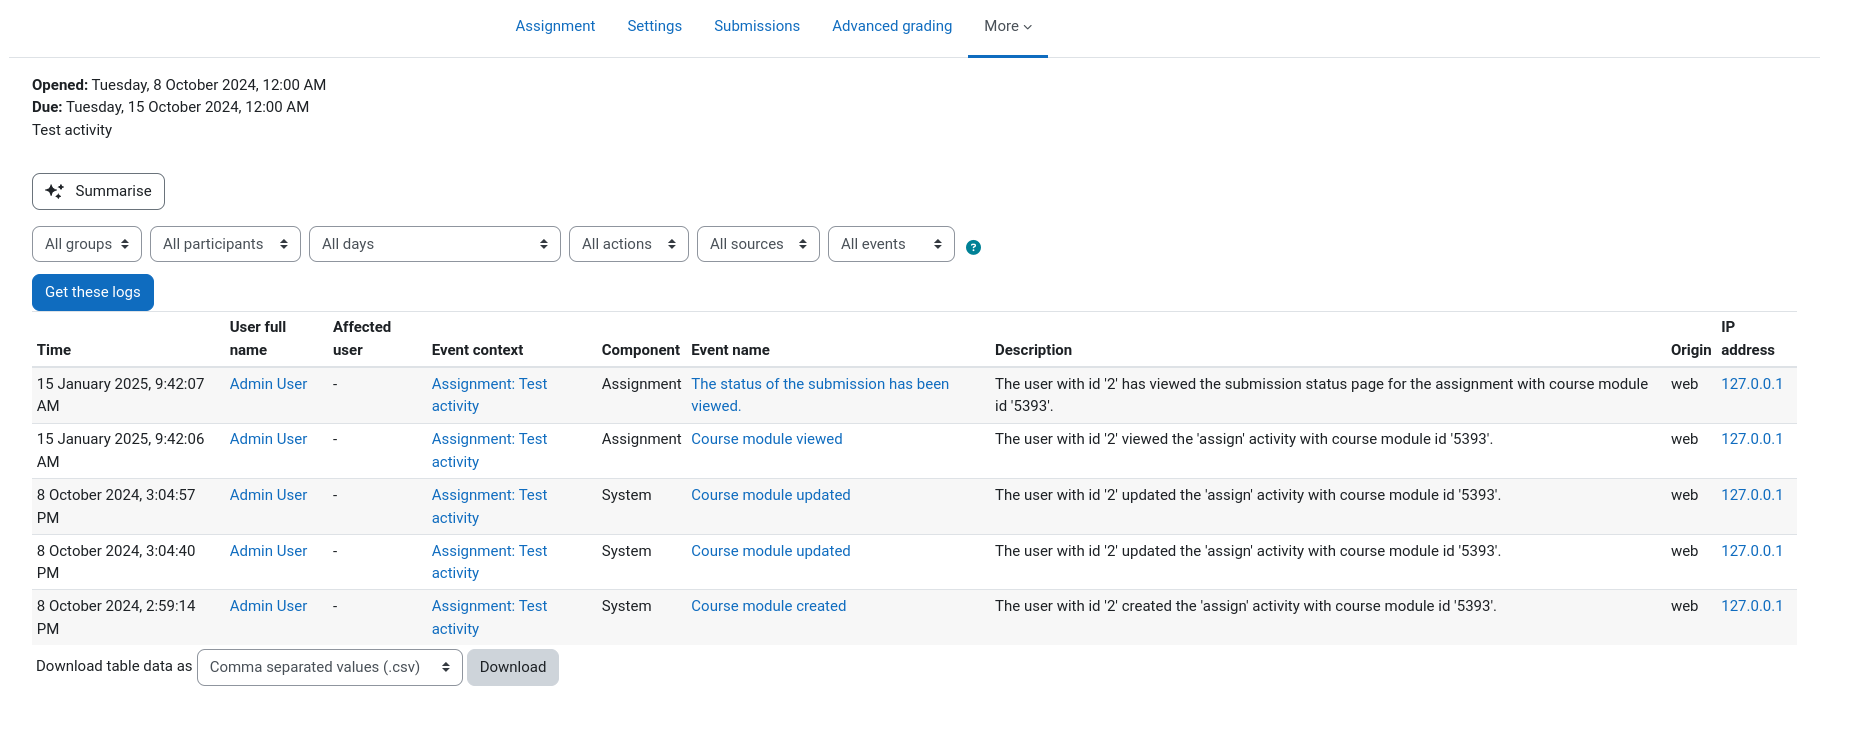The image size is (1868, 737).
Task: Click IP 127.0.0.1 in the 9:42:07 AM row
Action: pos(1752,384)
